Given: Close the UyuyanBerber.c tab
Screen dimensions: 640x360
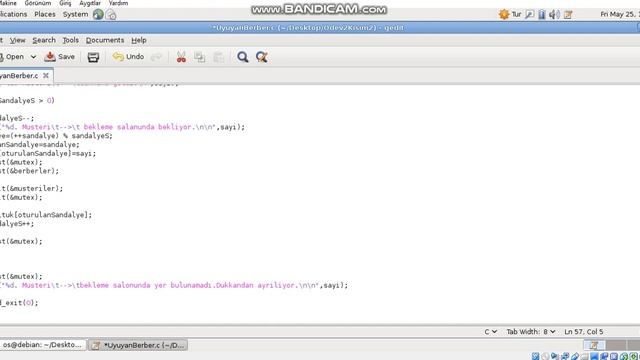Looking at the screenshot, I should coord(46,76).
